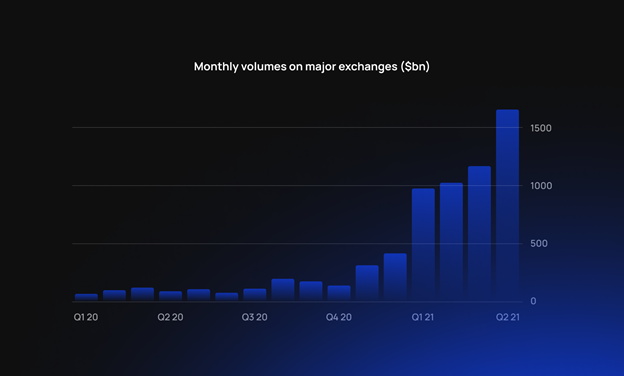Click the Q3 20 axis label
This screenshot has width=624, height=376.
click(255, 317)
